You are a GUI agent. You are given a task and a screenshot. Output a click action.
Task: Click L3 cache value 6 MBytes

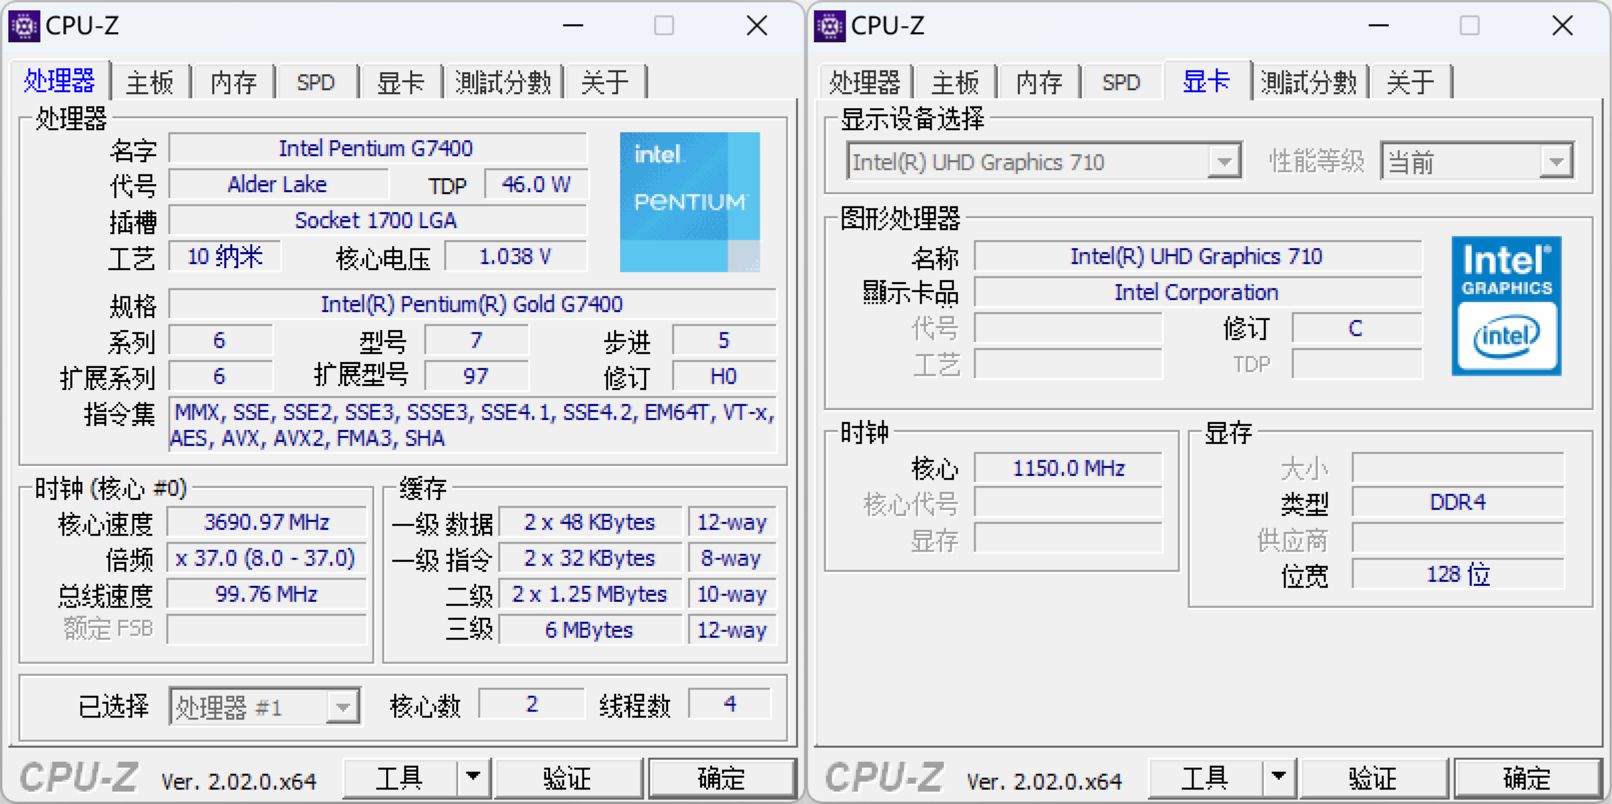tap(590, 630)
